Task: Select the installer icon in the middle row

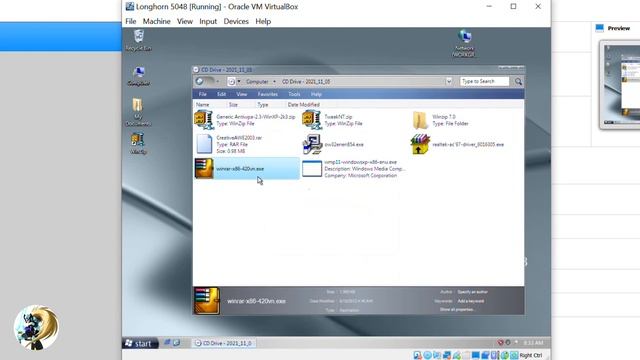Action: pos(312,144)
